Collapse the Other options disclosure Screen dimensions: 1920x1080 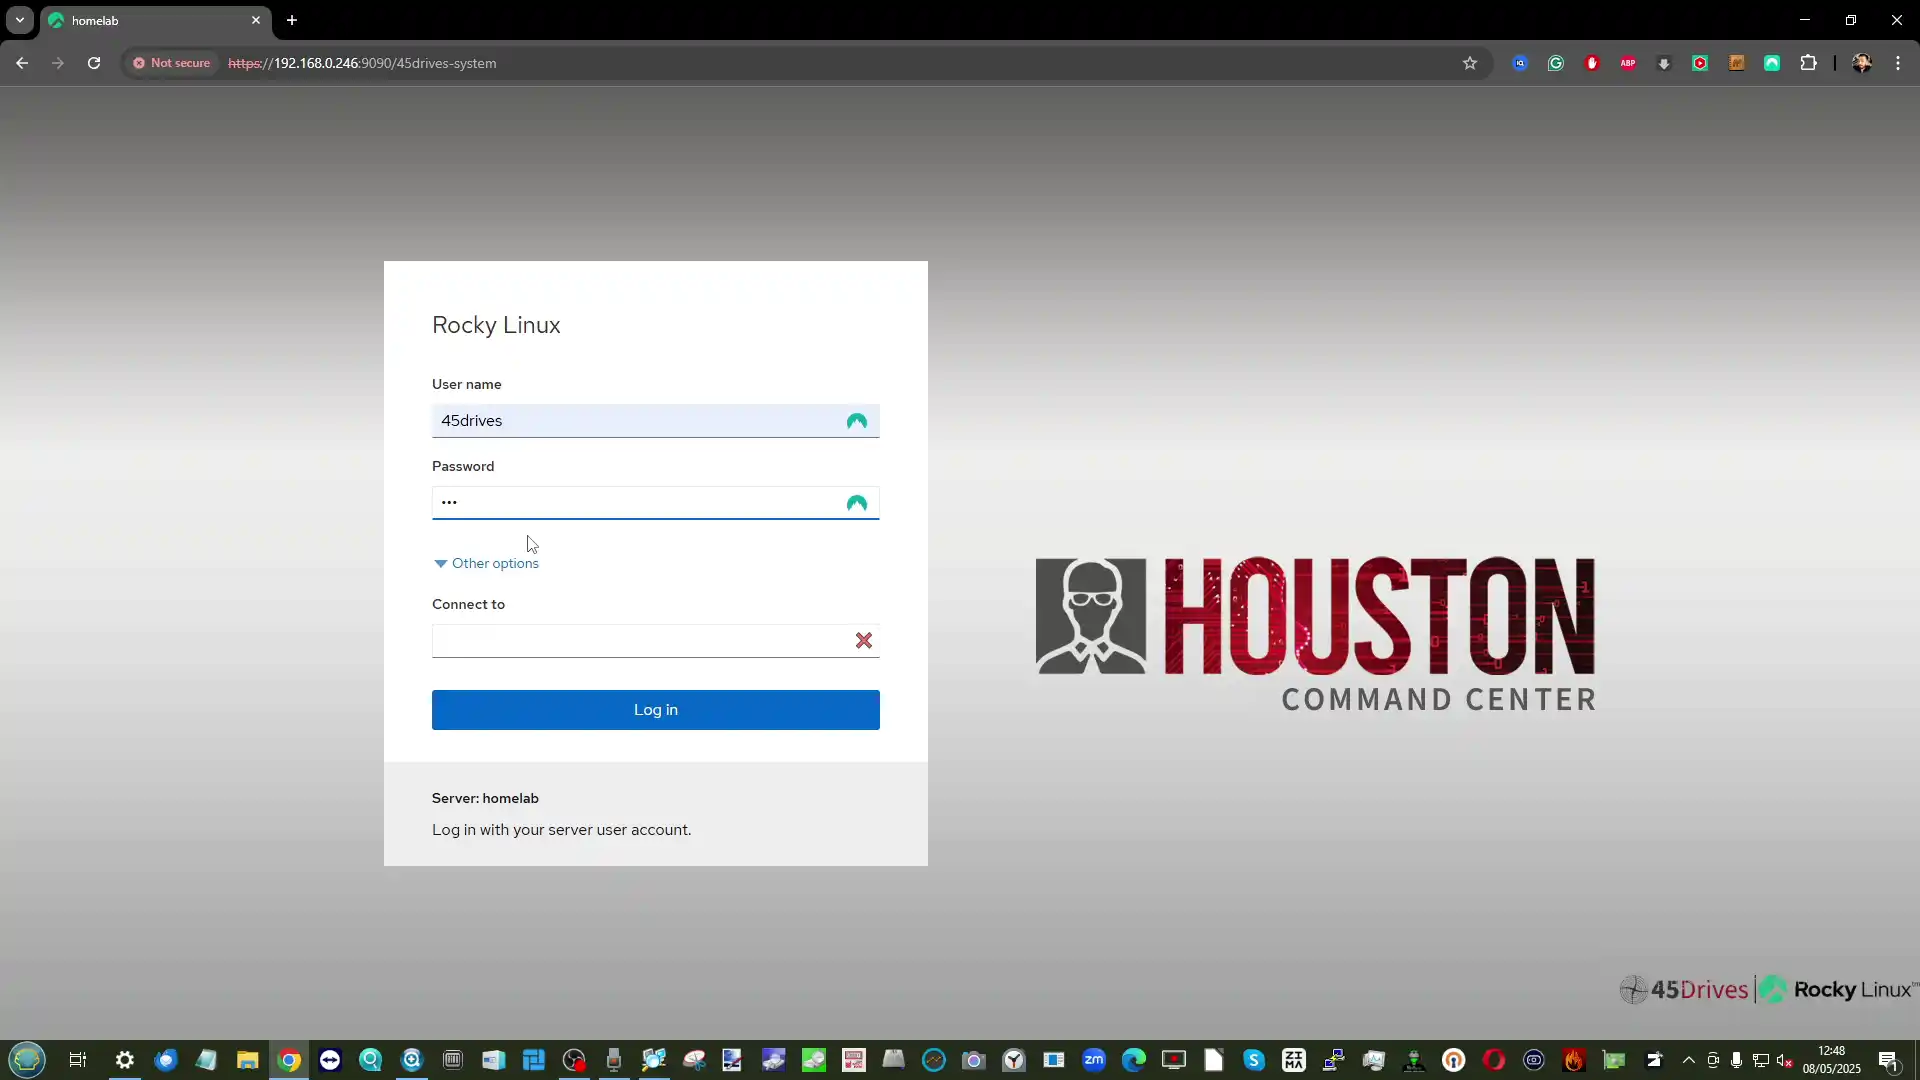[x=486, y=563]
